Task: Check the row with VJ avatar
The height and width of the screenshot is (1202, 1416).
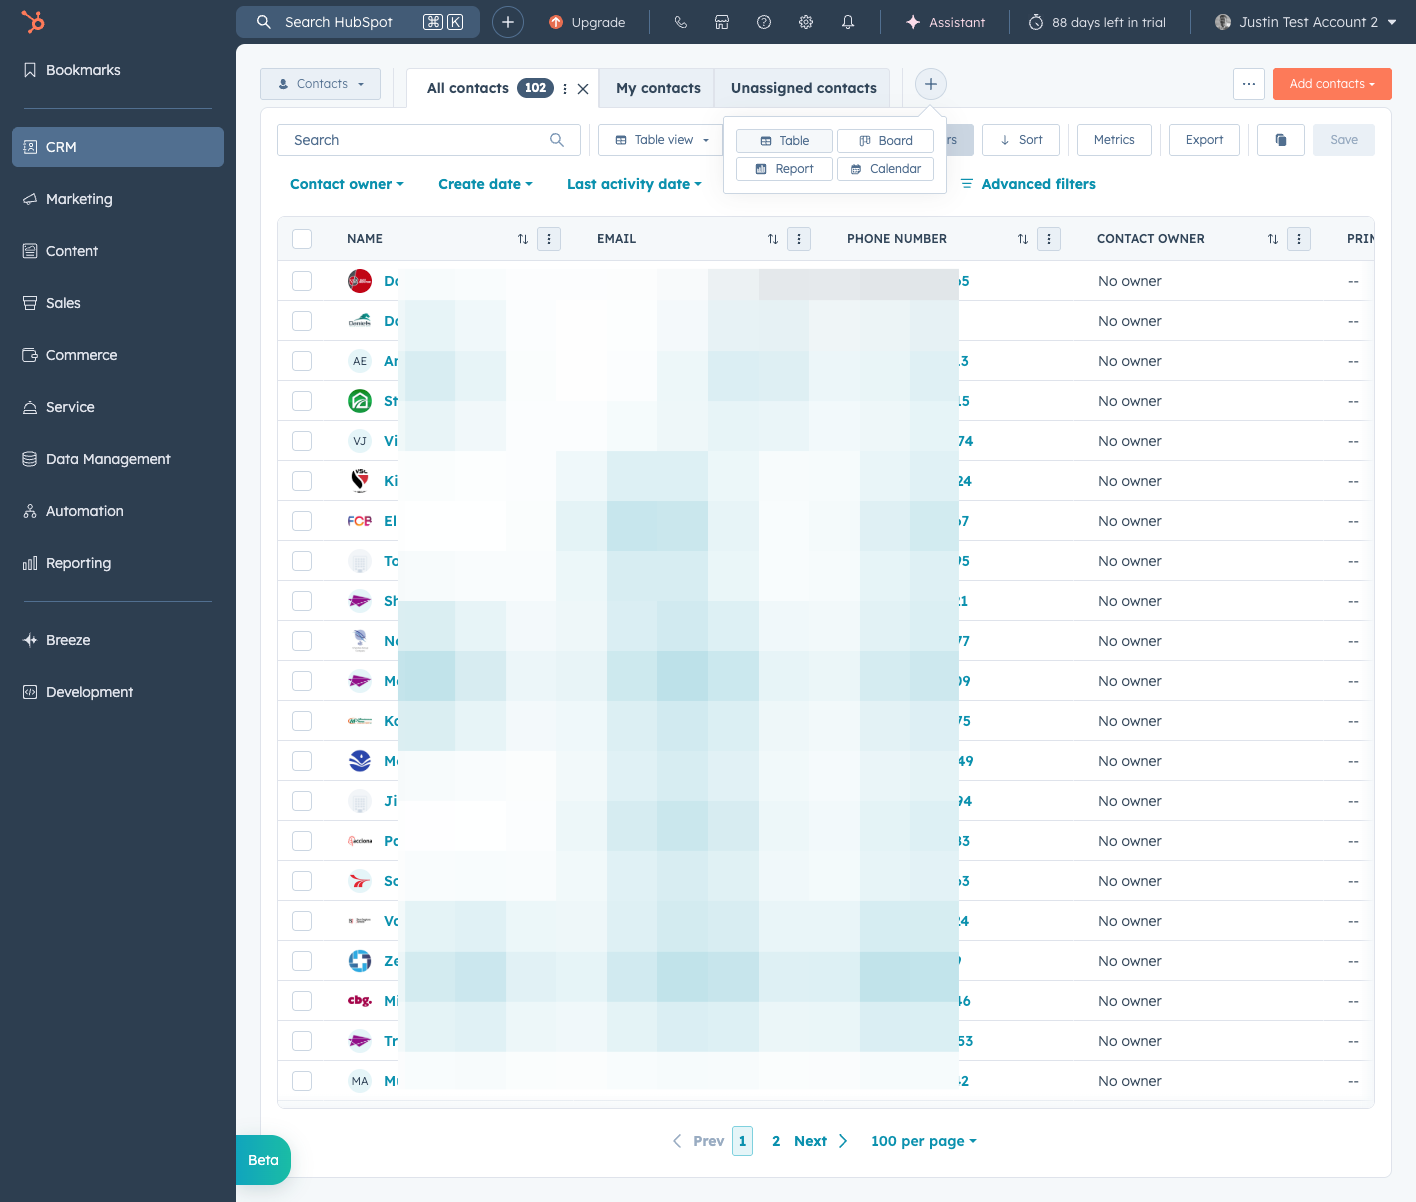Action: tap(302, 441)
